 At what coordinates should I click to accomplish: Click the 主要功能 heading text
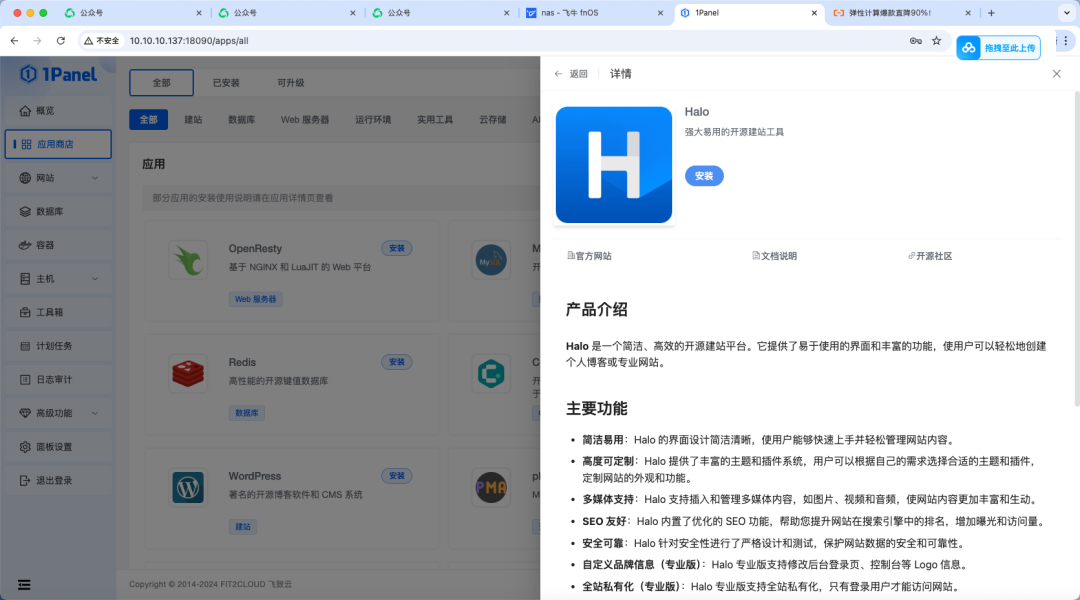click(x=596, y=408)
